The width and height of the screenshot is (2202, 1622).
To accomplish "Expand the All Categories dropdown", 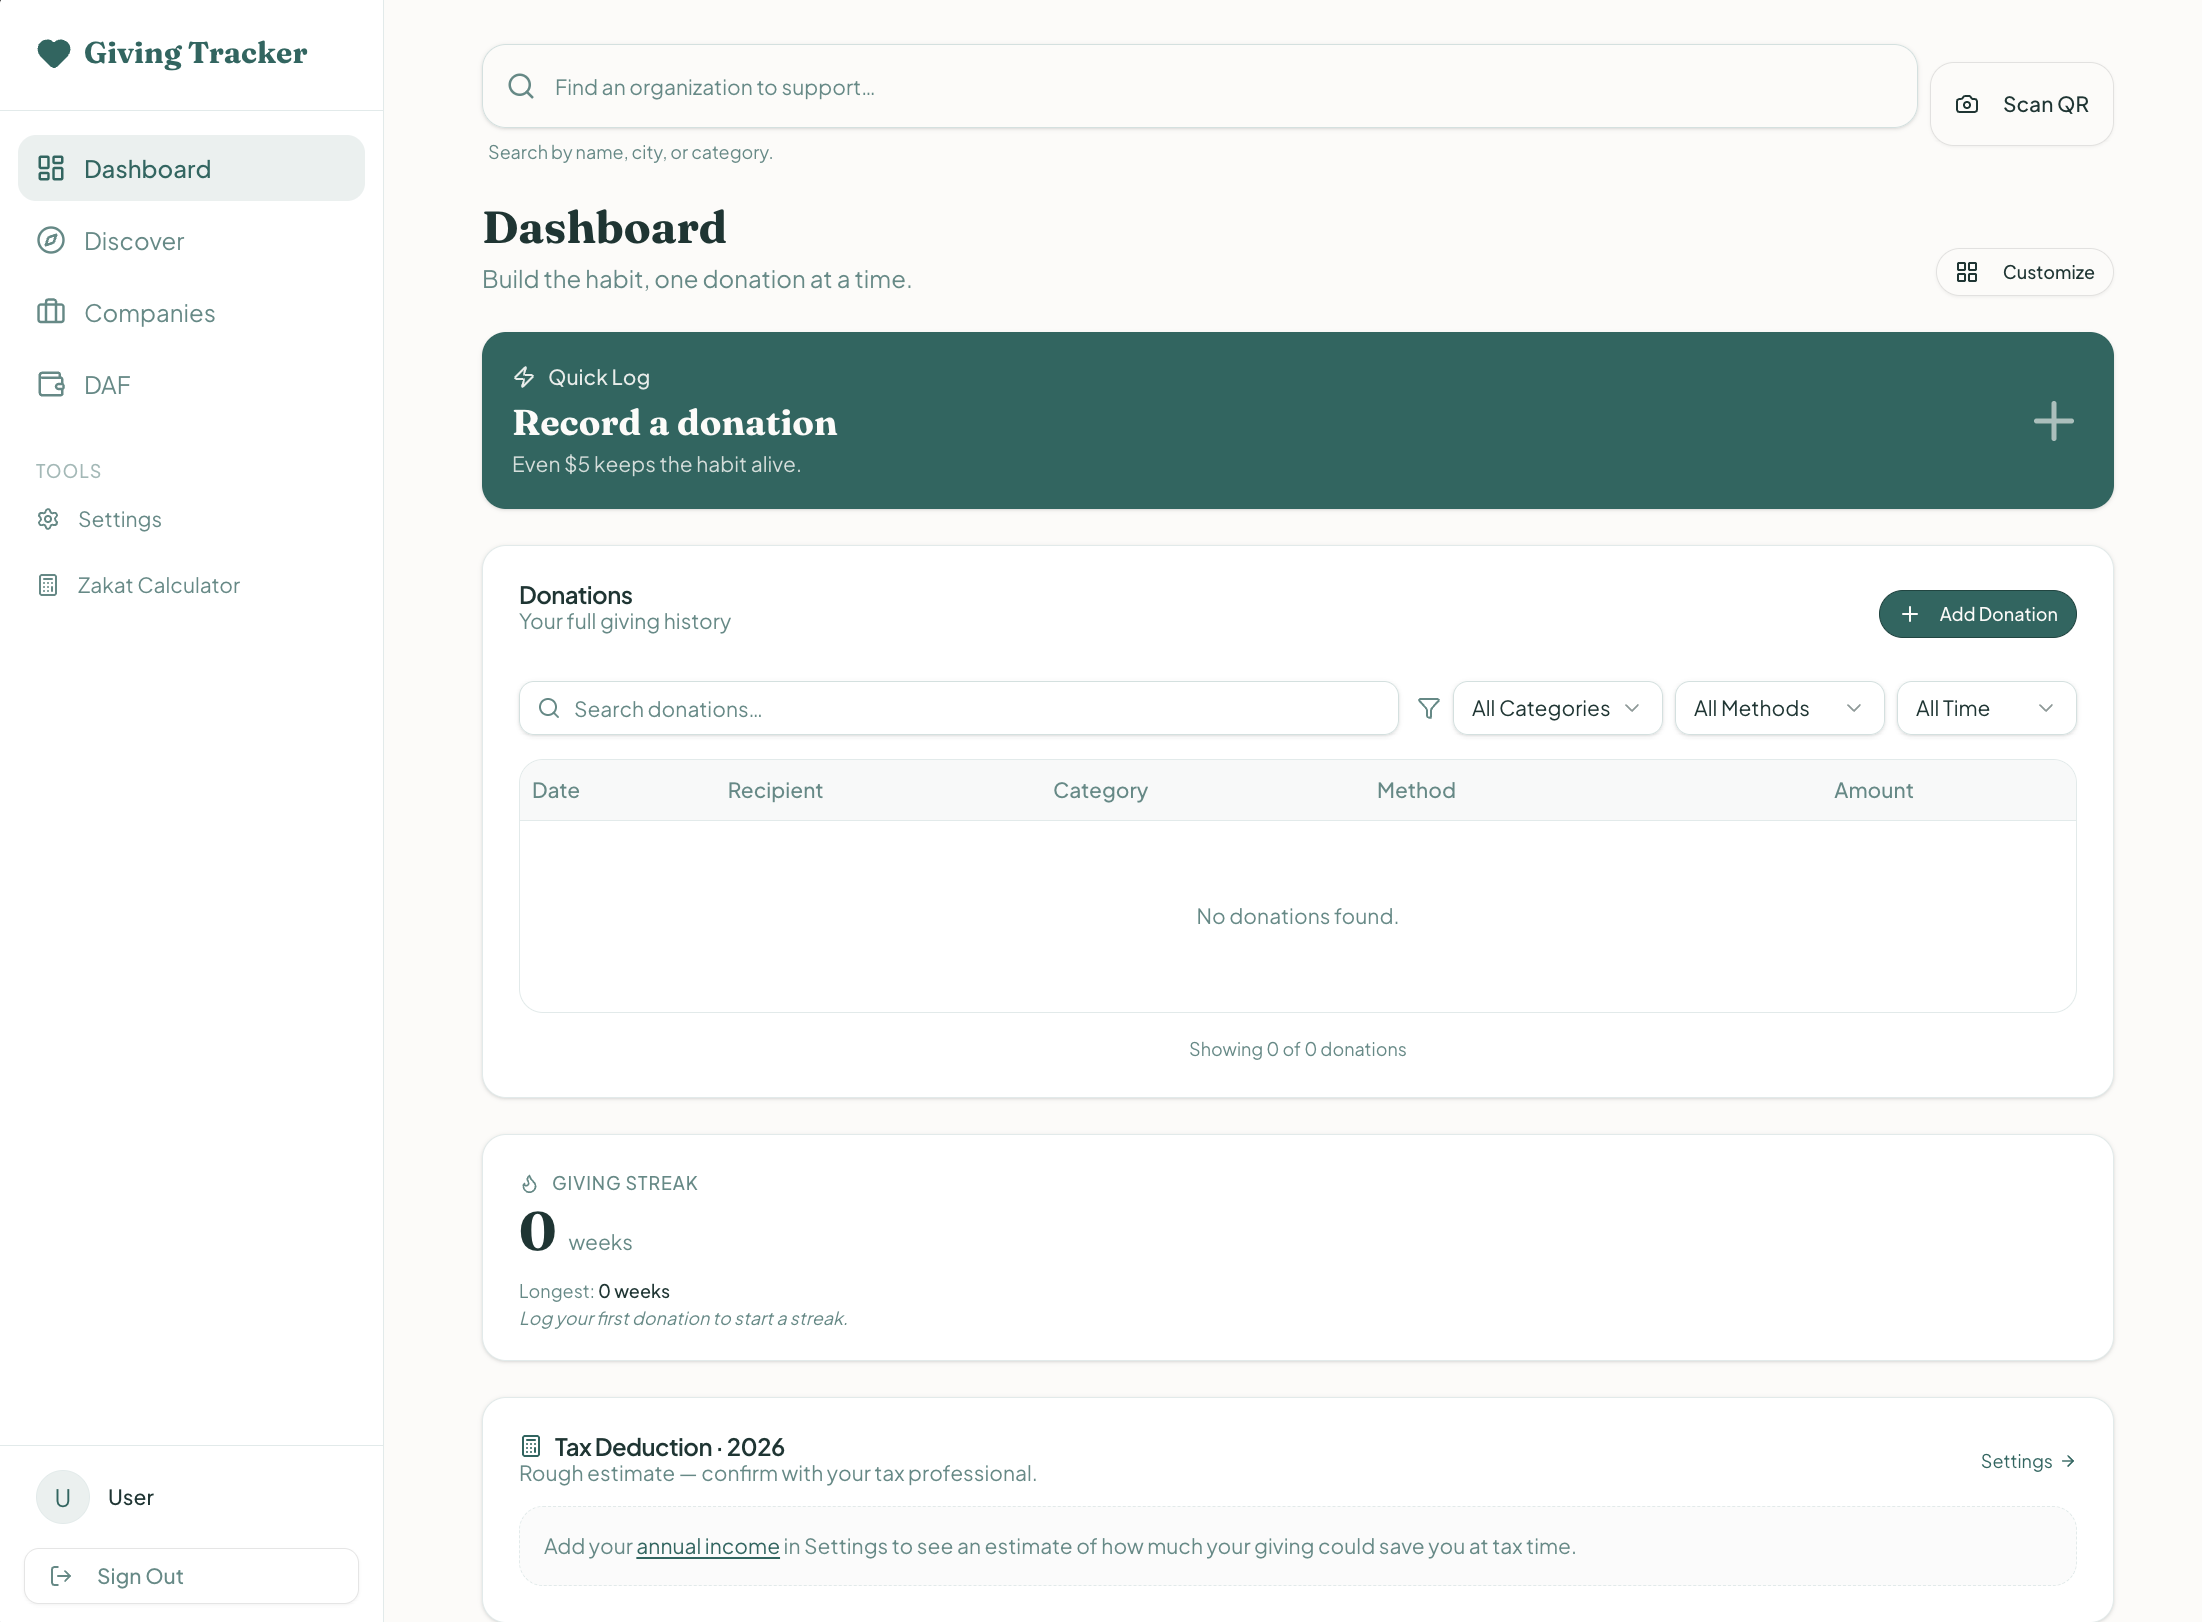I will tap(1556, 709).
